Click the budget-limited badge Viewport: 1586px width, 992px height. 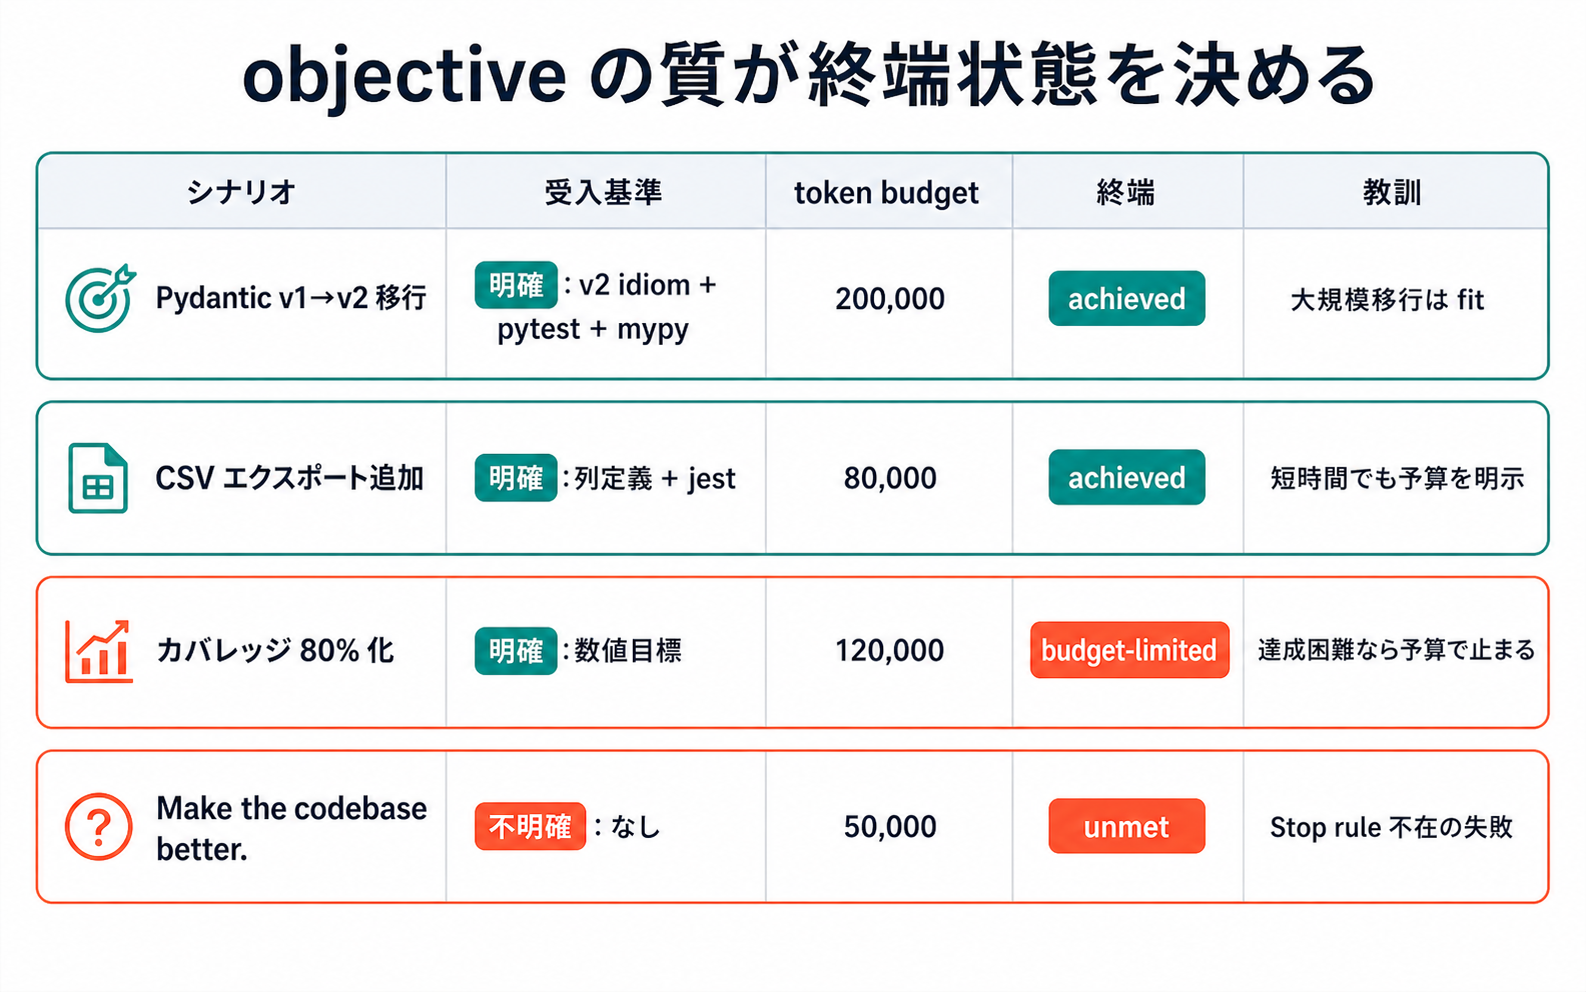1129,650
